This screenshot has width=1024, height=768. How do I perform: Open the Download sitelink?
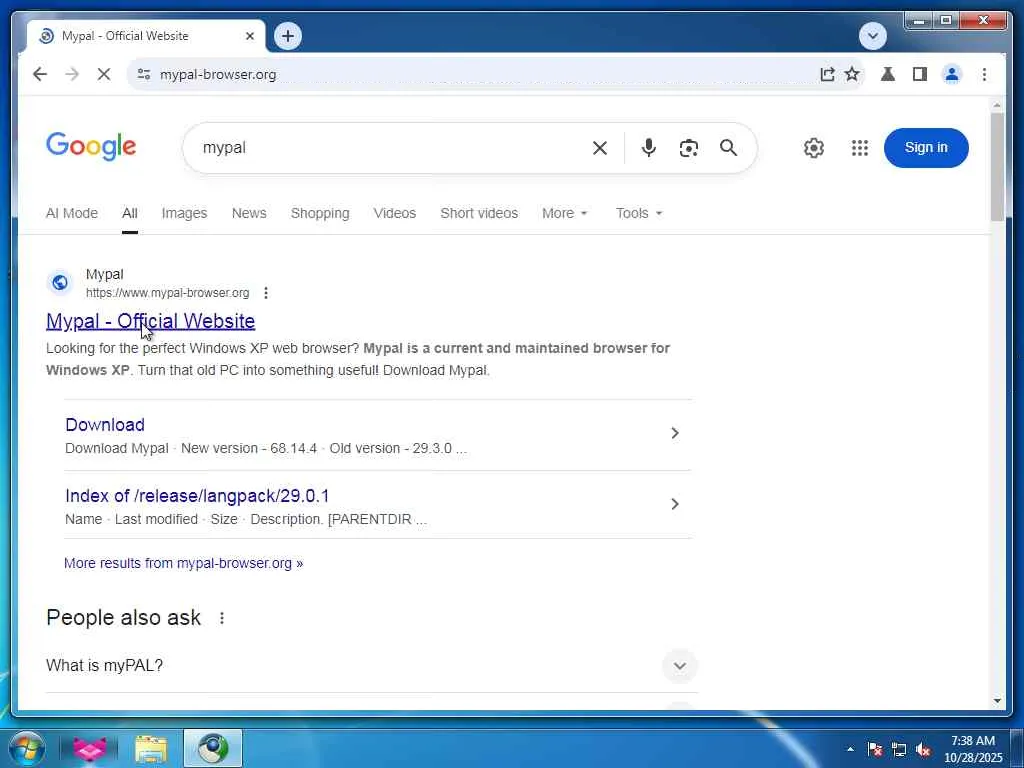[x=105, y=424]
